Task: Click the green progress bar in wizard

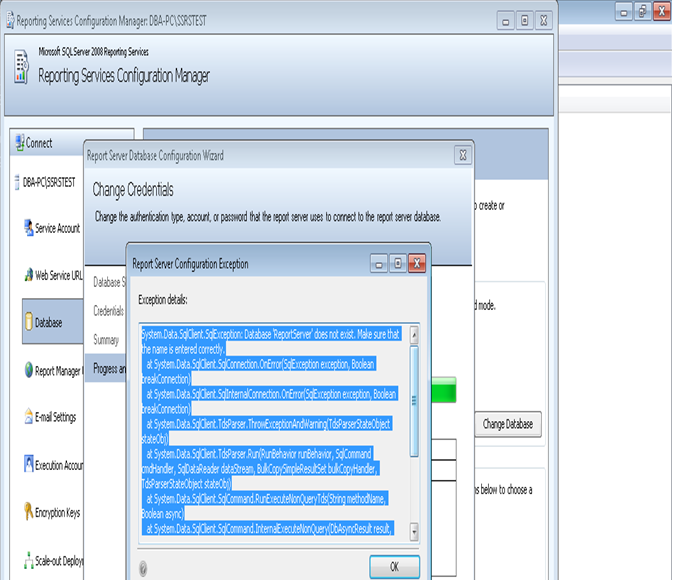Action: coord(444,387)
